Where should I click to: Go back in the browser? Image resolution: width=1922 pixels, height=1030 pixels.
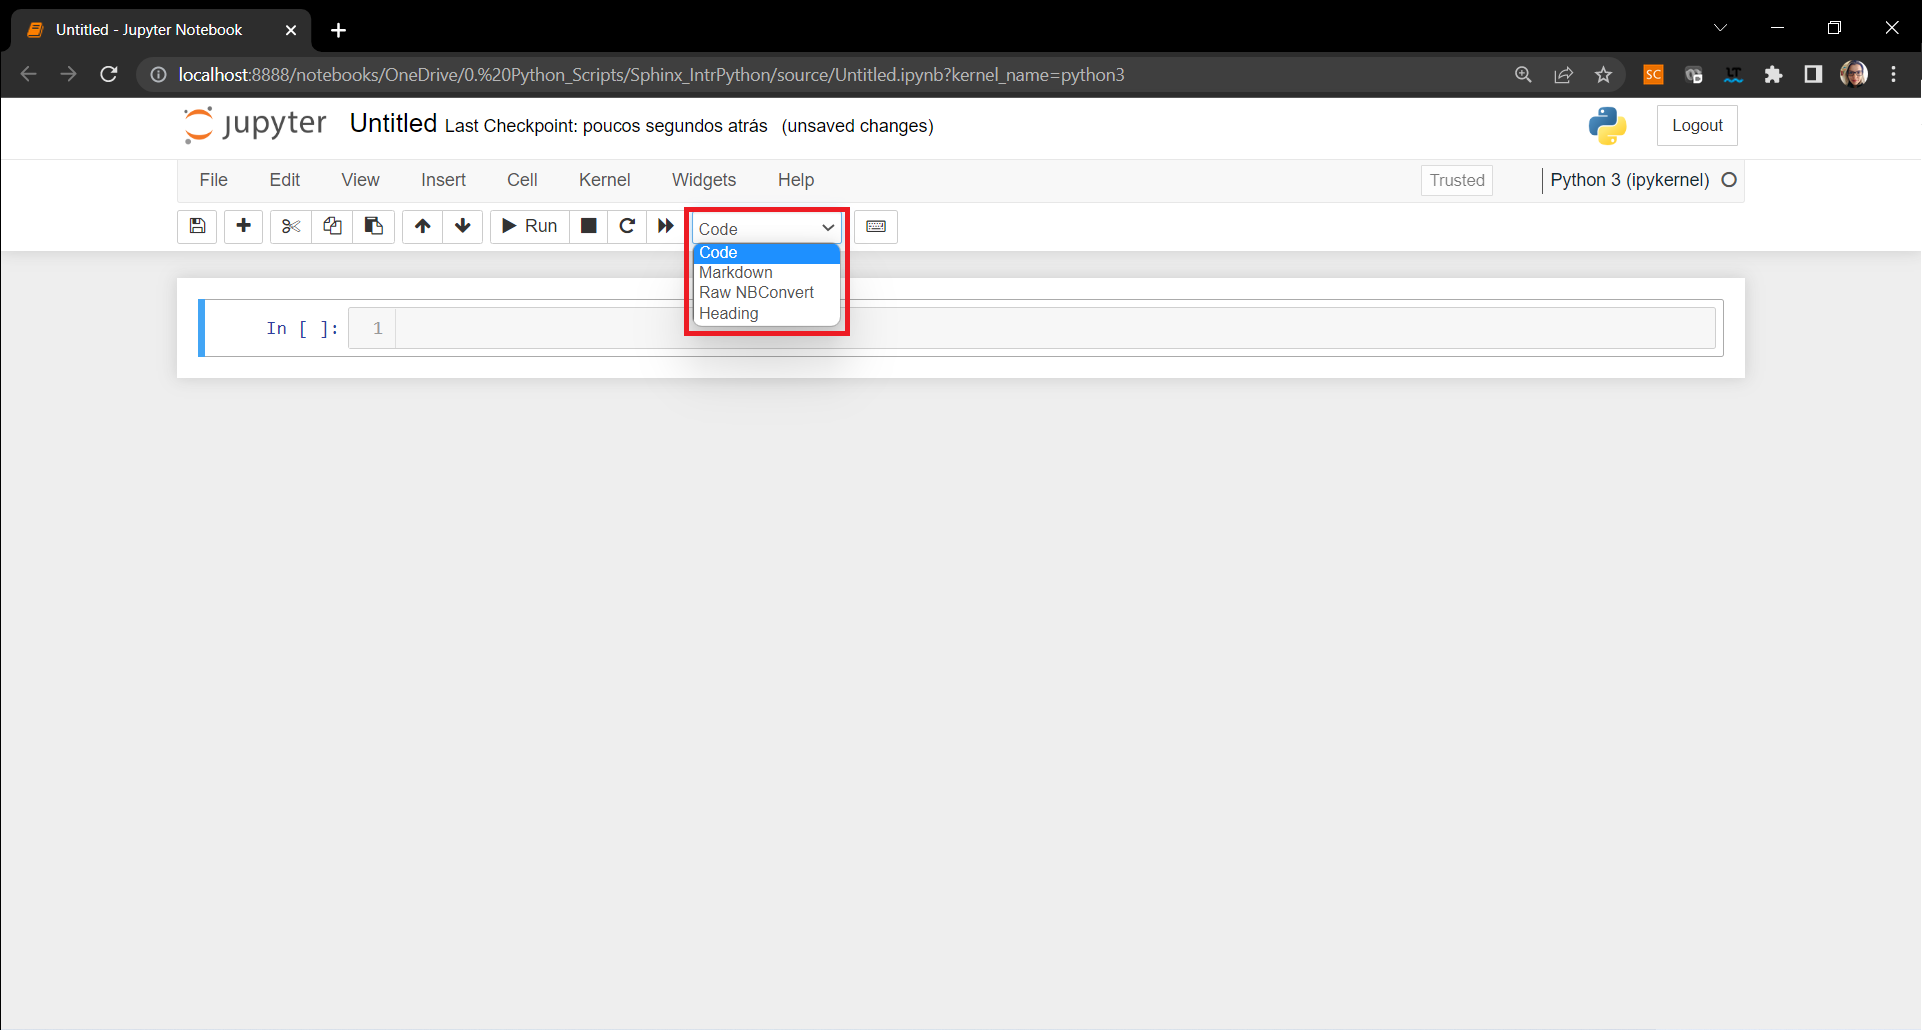(x=28, y=74)
